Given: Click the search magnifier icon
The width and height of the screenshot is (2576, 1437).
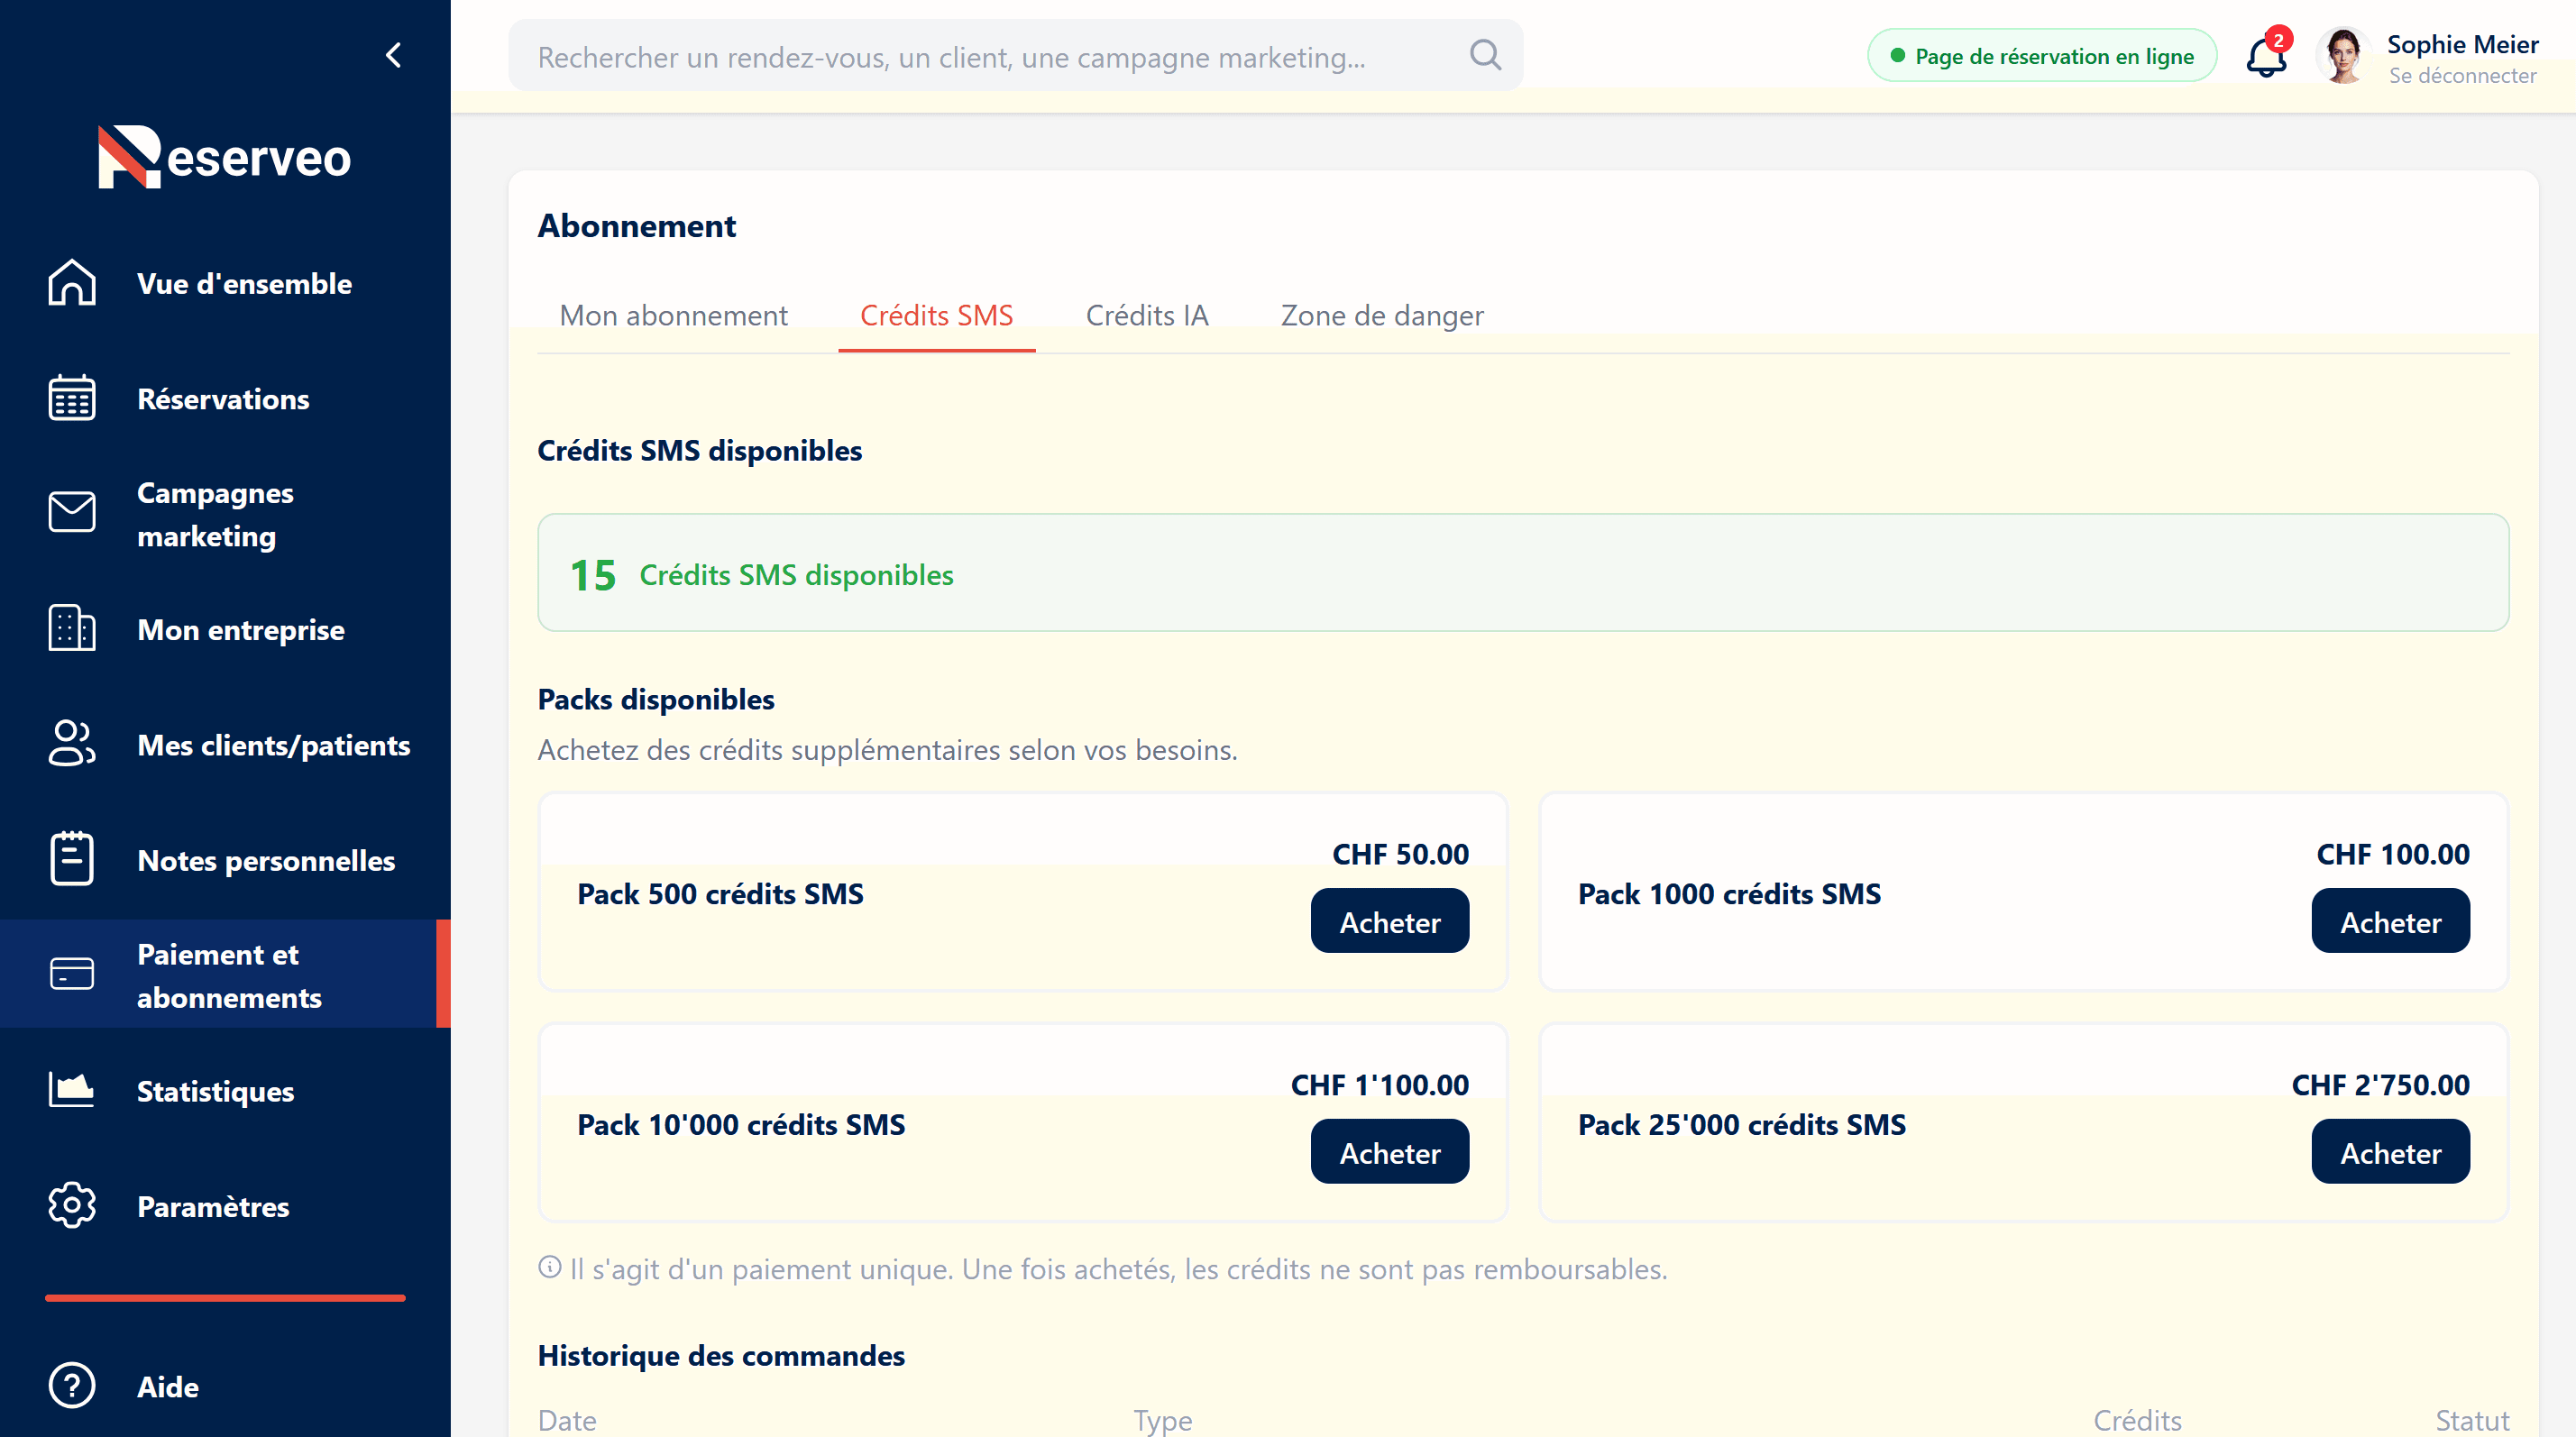Looking at the screenshot, I should point(1486,55).
